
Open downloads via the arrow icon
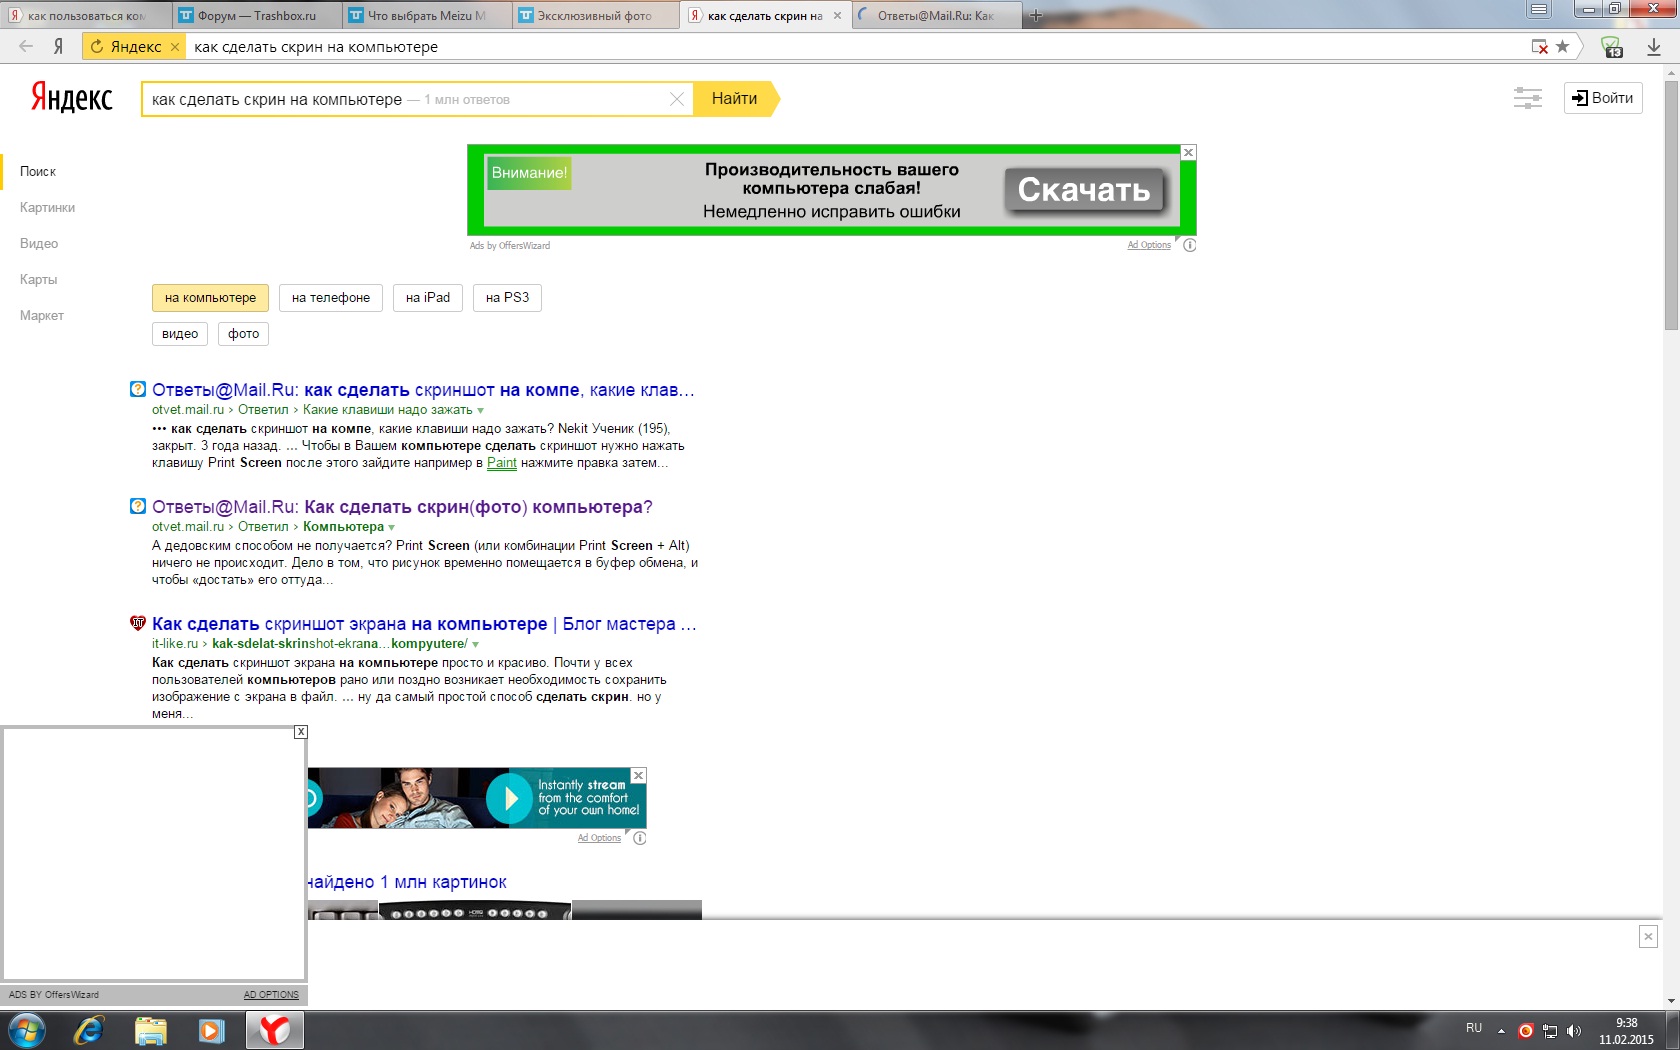(x=1654, y=46)
